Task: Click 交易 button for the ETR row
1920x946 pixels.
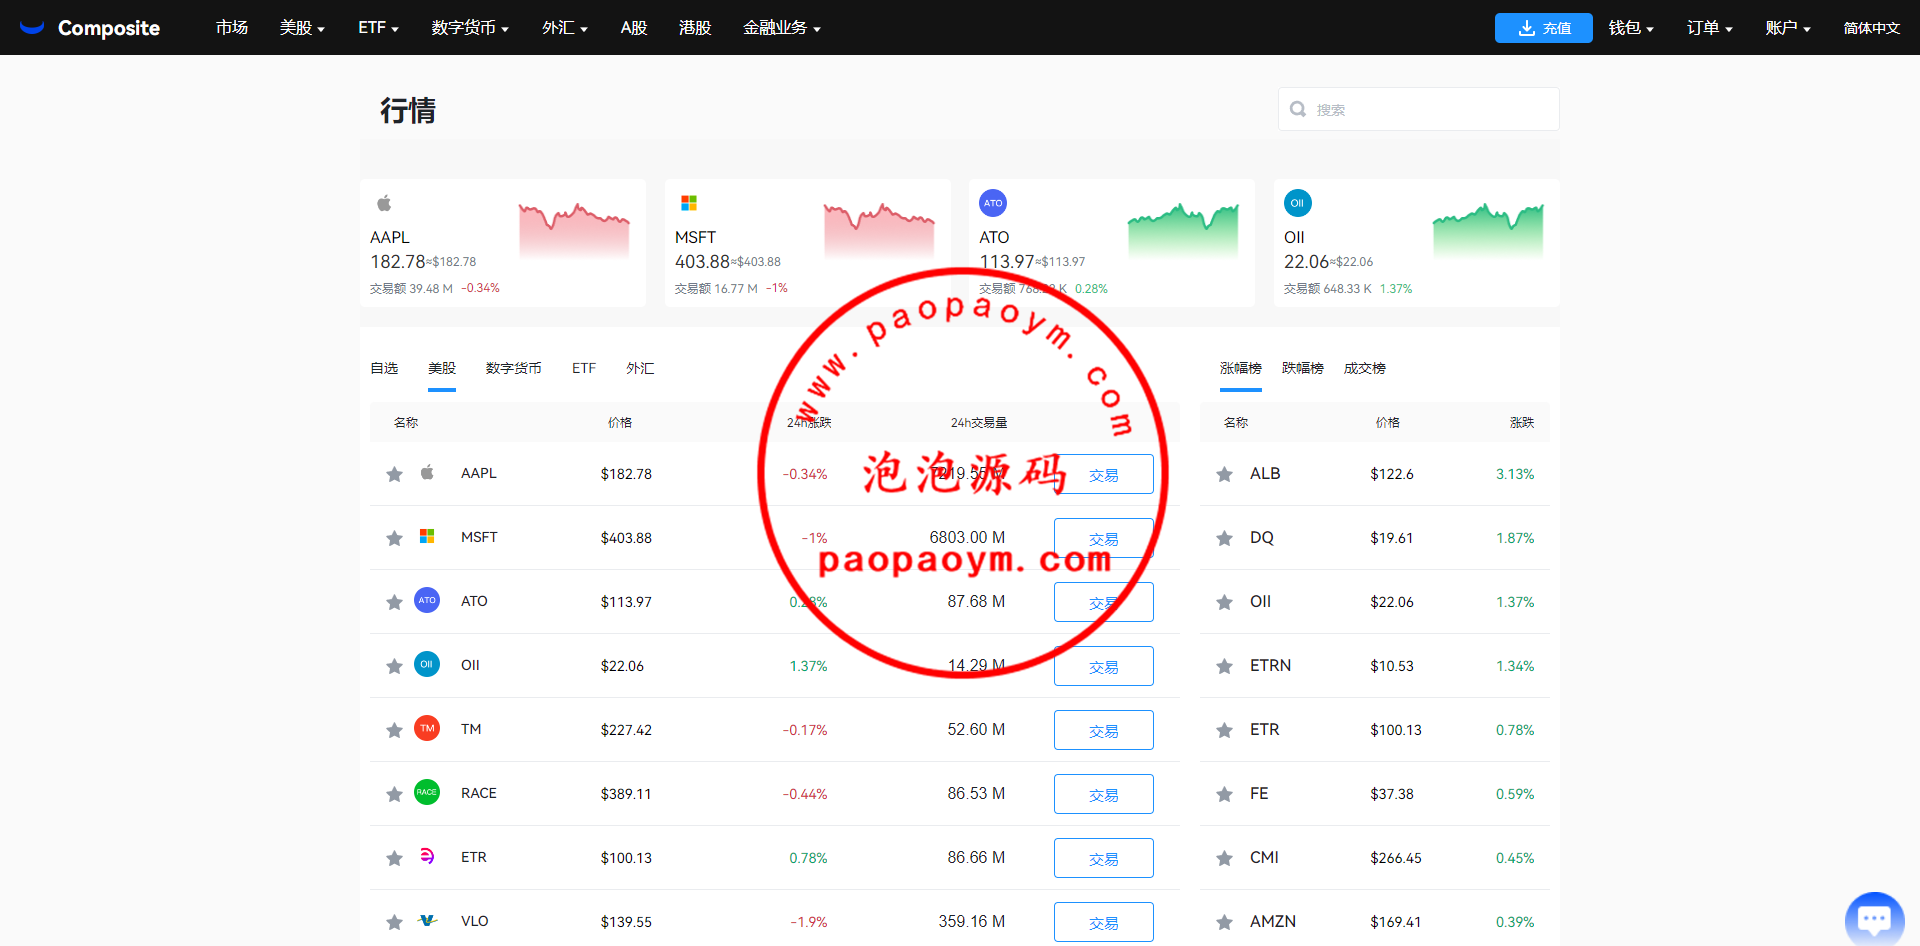Action: (x=1104, y=858)
